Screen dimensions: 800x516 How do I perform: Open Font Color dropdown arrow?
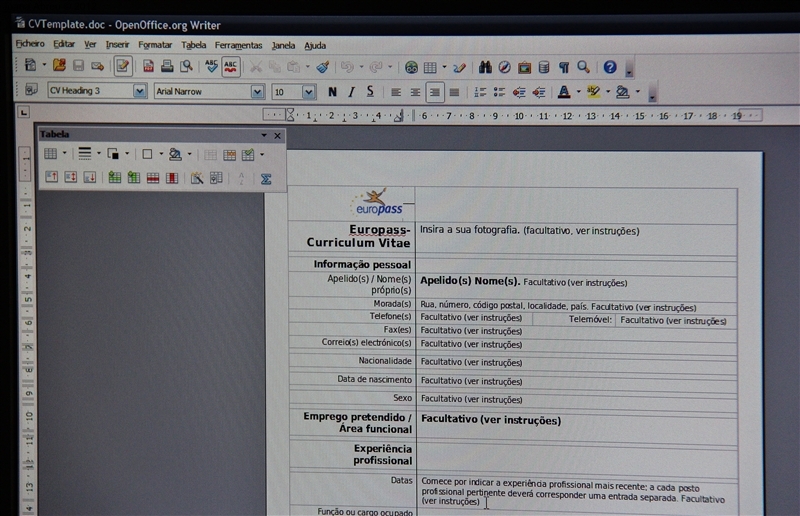(x=578, y=92)
